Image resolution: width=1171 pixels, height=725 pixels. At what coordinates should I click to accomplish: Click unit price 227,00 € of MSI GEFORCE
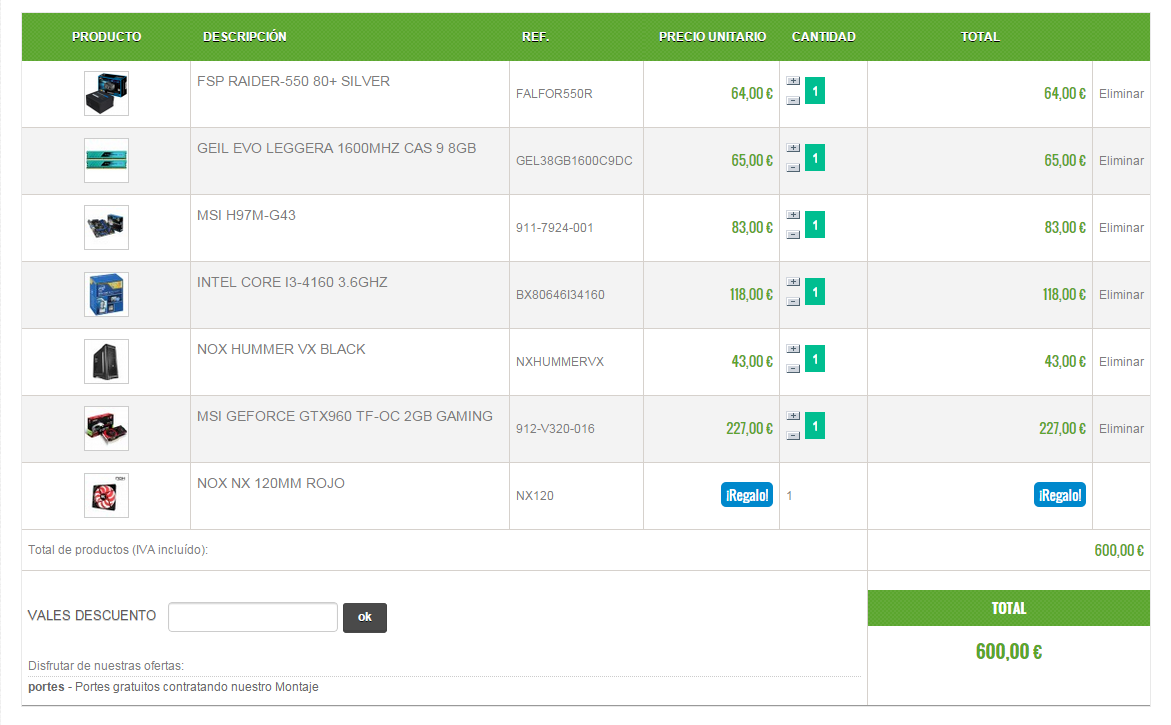point(749,429)
